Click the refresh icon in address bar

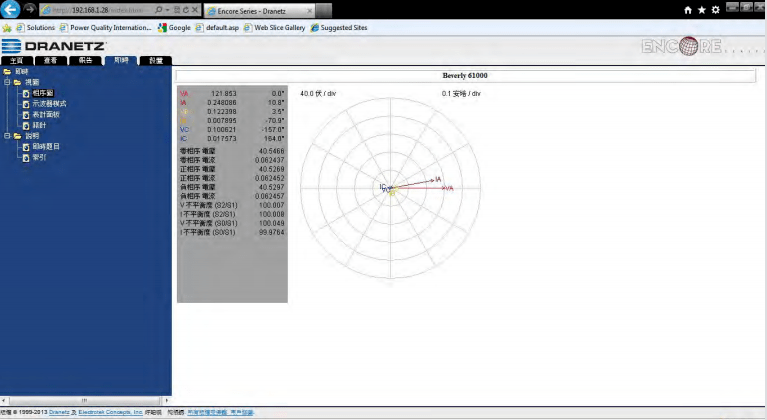(x=186, y=10)
